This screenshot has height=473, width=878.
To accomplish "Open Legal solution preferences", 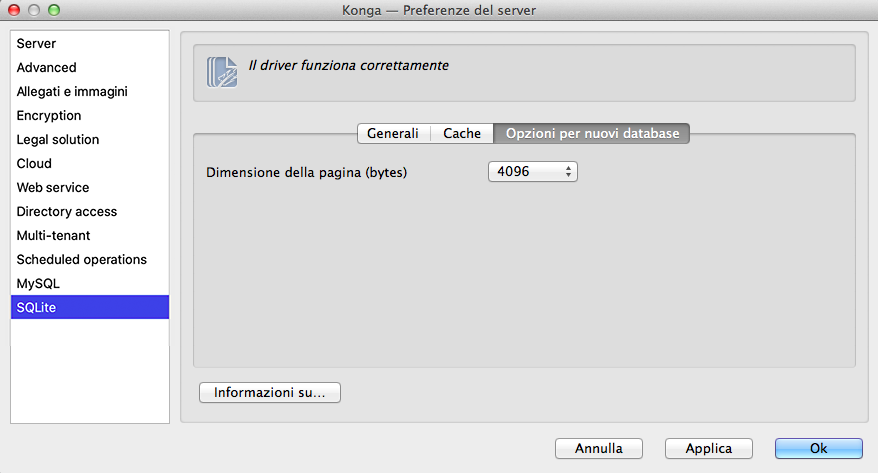I will (x=58, y=140).
